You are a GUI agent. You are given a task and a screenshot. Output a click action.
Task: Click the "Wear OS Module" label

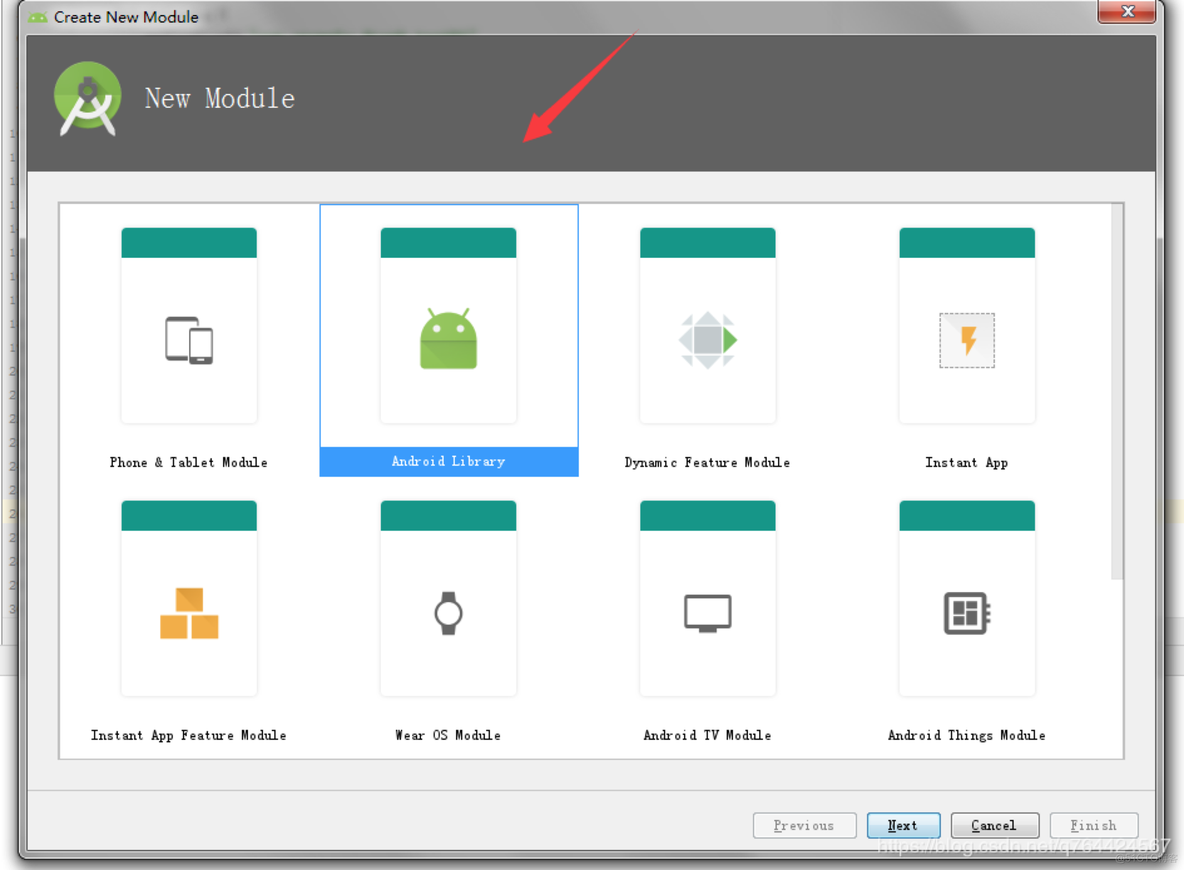[x=449, y=736]
